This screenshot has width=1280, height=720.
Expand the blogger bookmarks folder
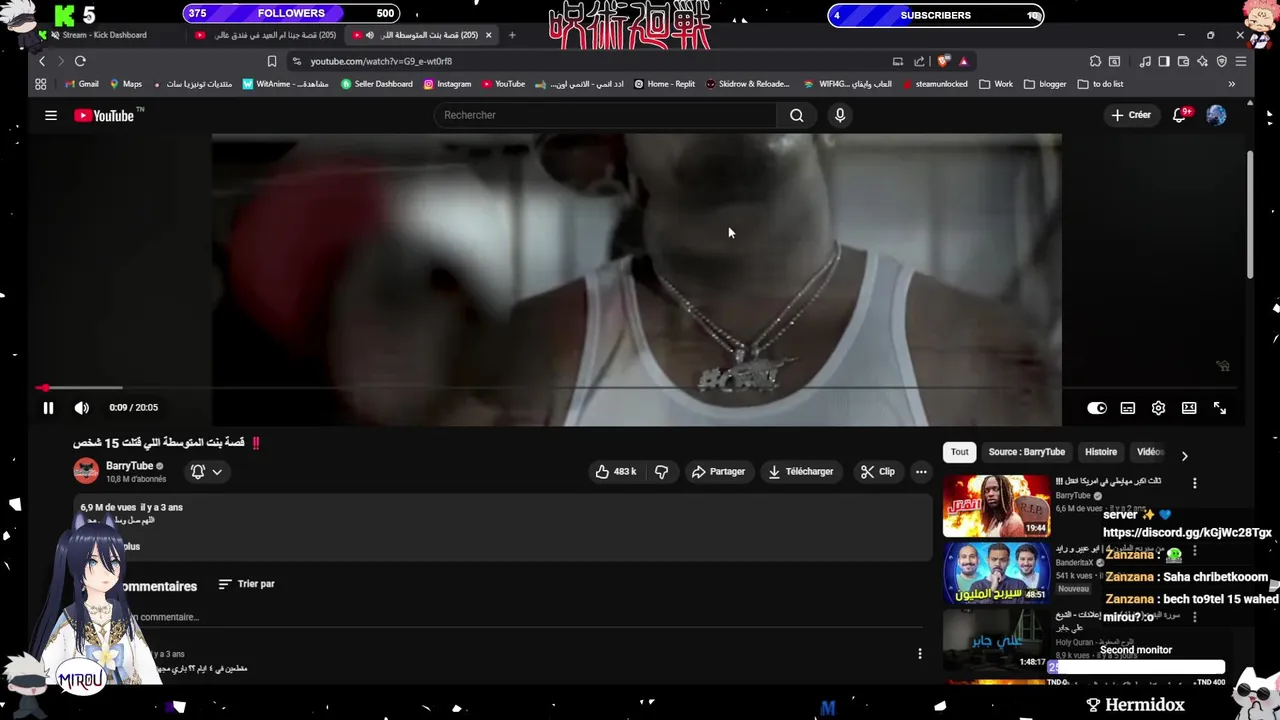1045,84
